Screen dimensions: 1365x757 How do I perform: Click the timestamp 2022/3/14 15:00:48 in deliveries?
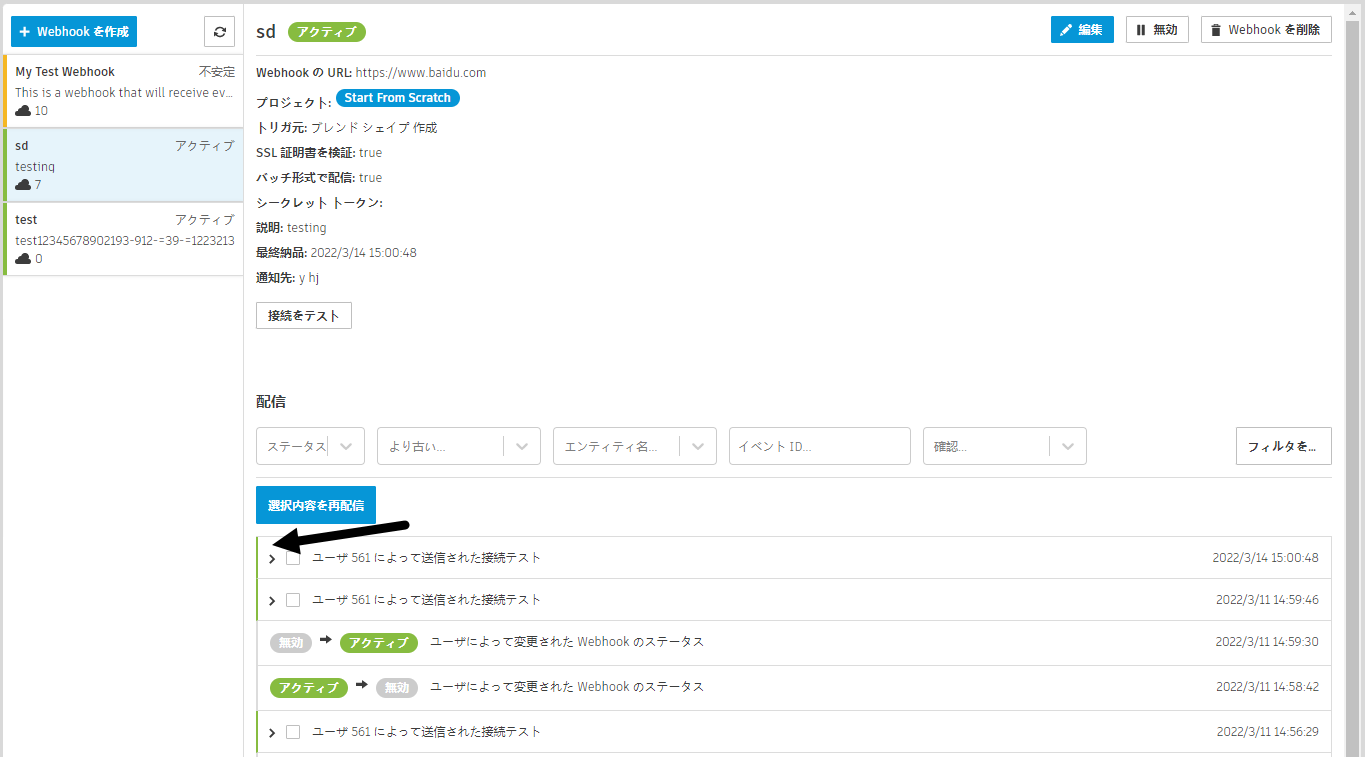pos(1265,558)
